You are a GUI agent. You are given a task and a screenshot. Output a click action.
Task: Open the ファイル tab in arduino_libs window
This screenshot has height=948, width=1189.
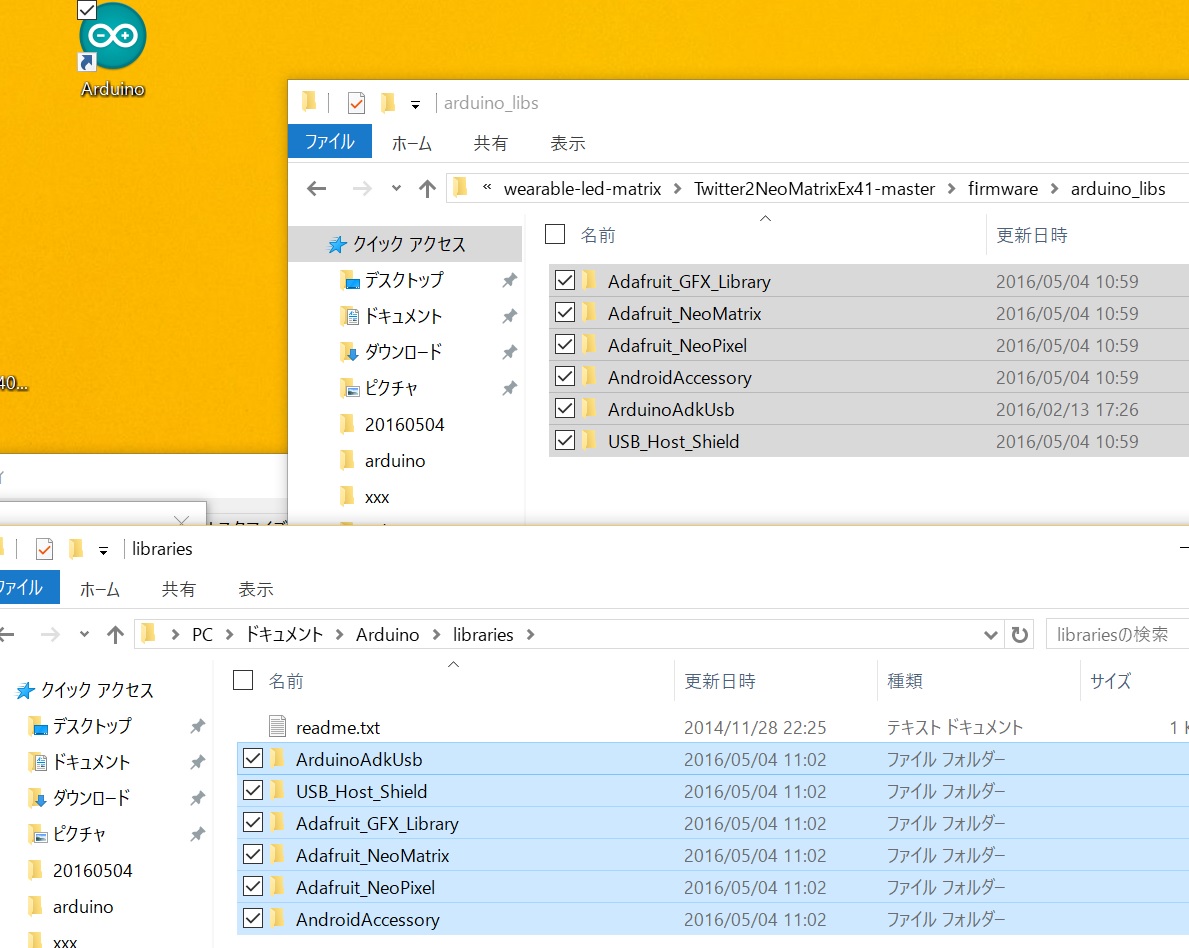click(329, 142)
